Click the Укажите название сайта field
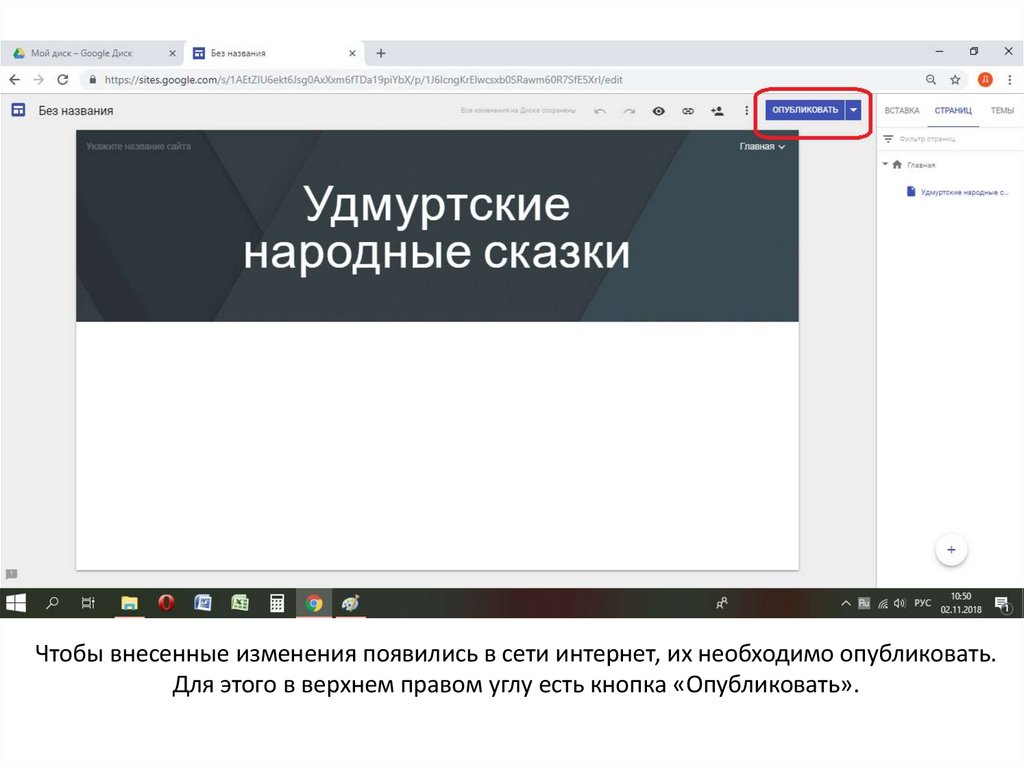Image resolution: width=1024 pixels, height=767 pixels. point(138,146)
